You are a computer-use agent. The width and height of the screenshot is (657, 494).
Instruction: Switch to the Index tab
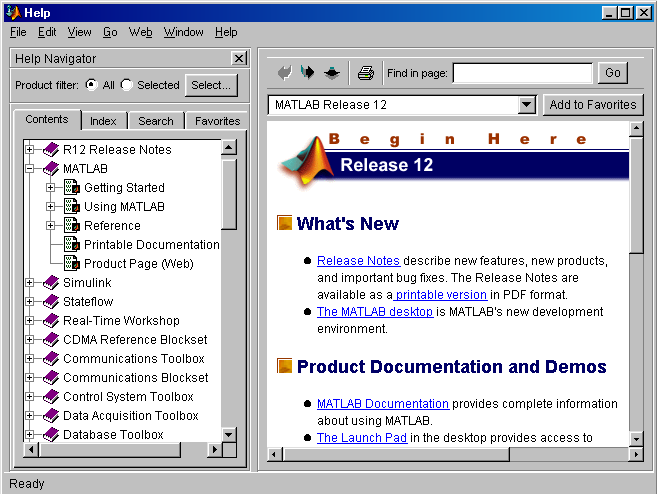(103, 121)
